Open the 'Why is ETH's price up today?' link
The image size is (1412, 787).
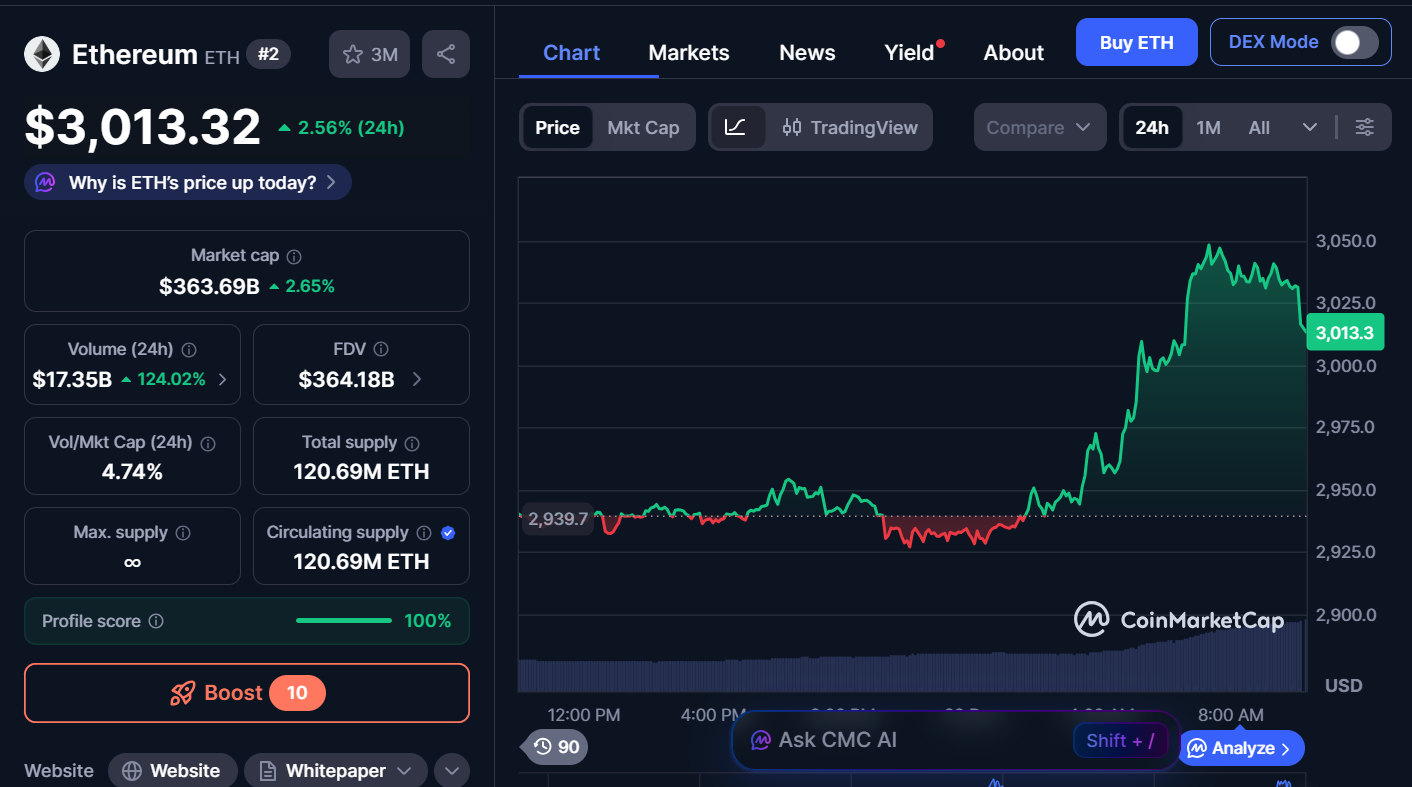pos(187,182)
